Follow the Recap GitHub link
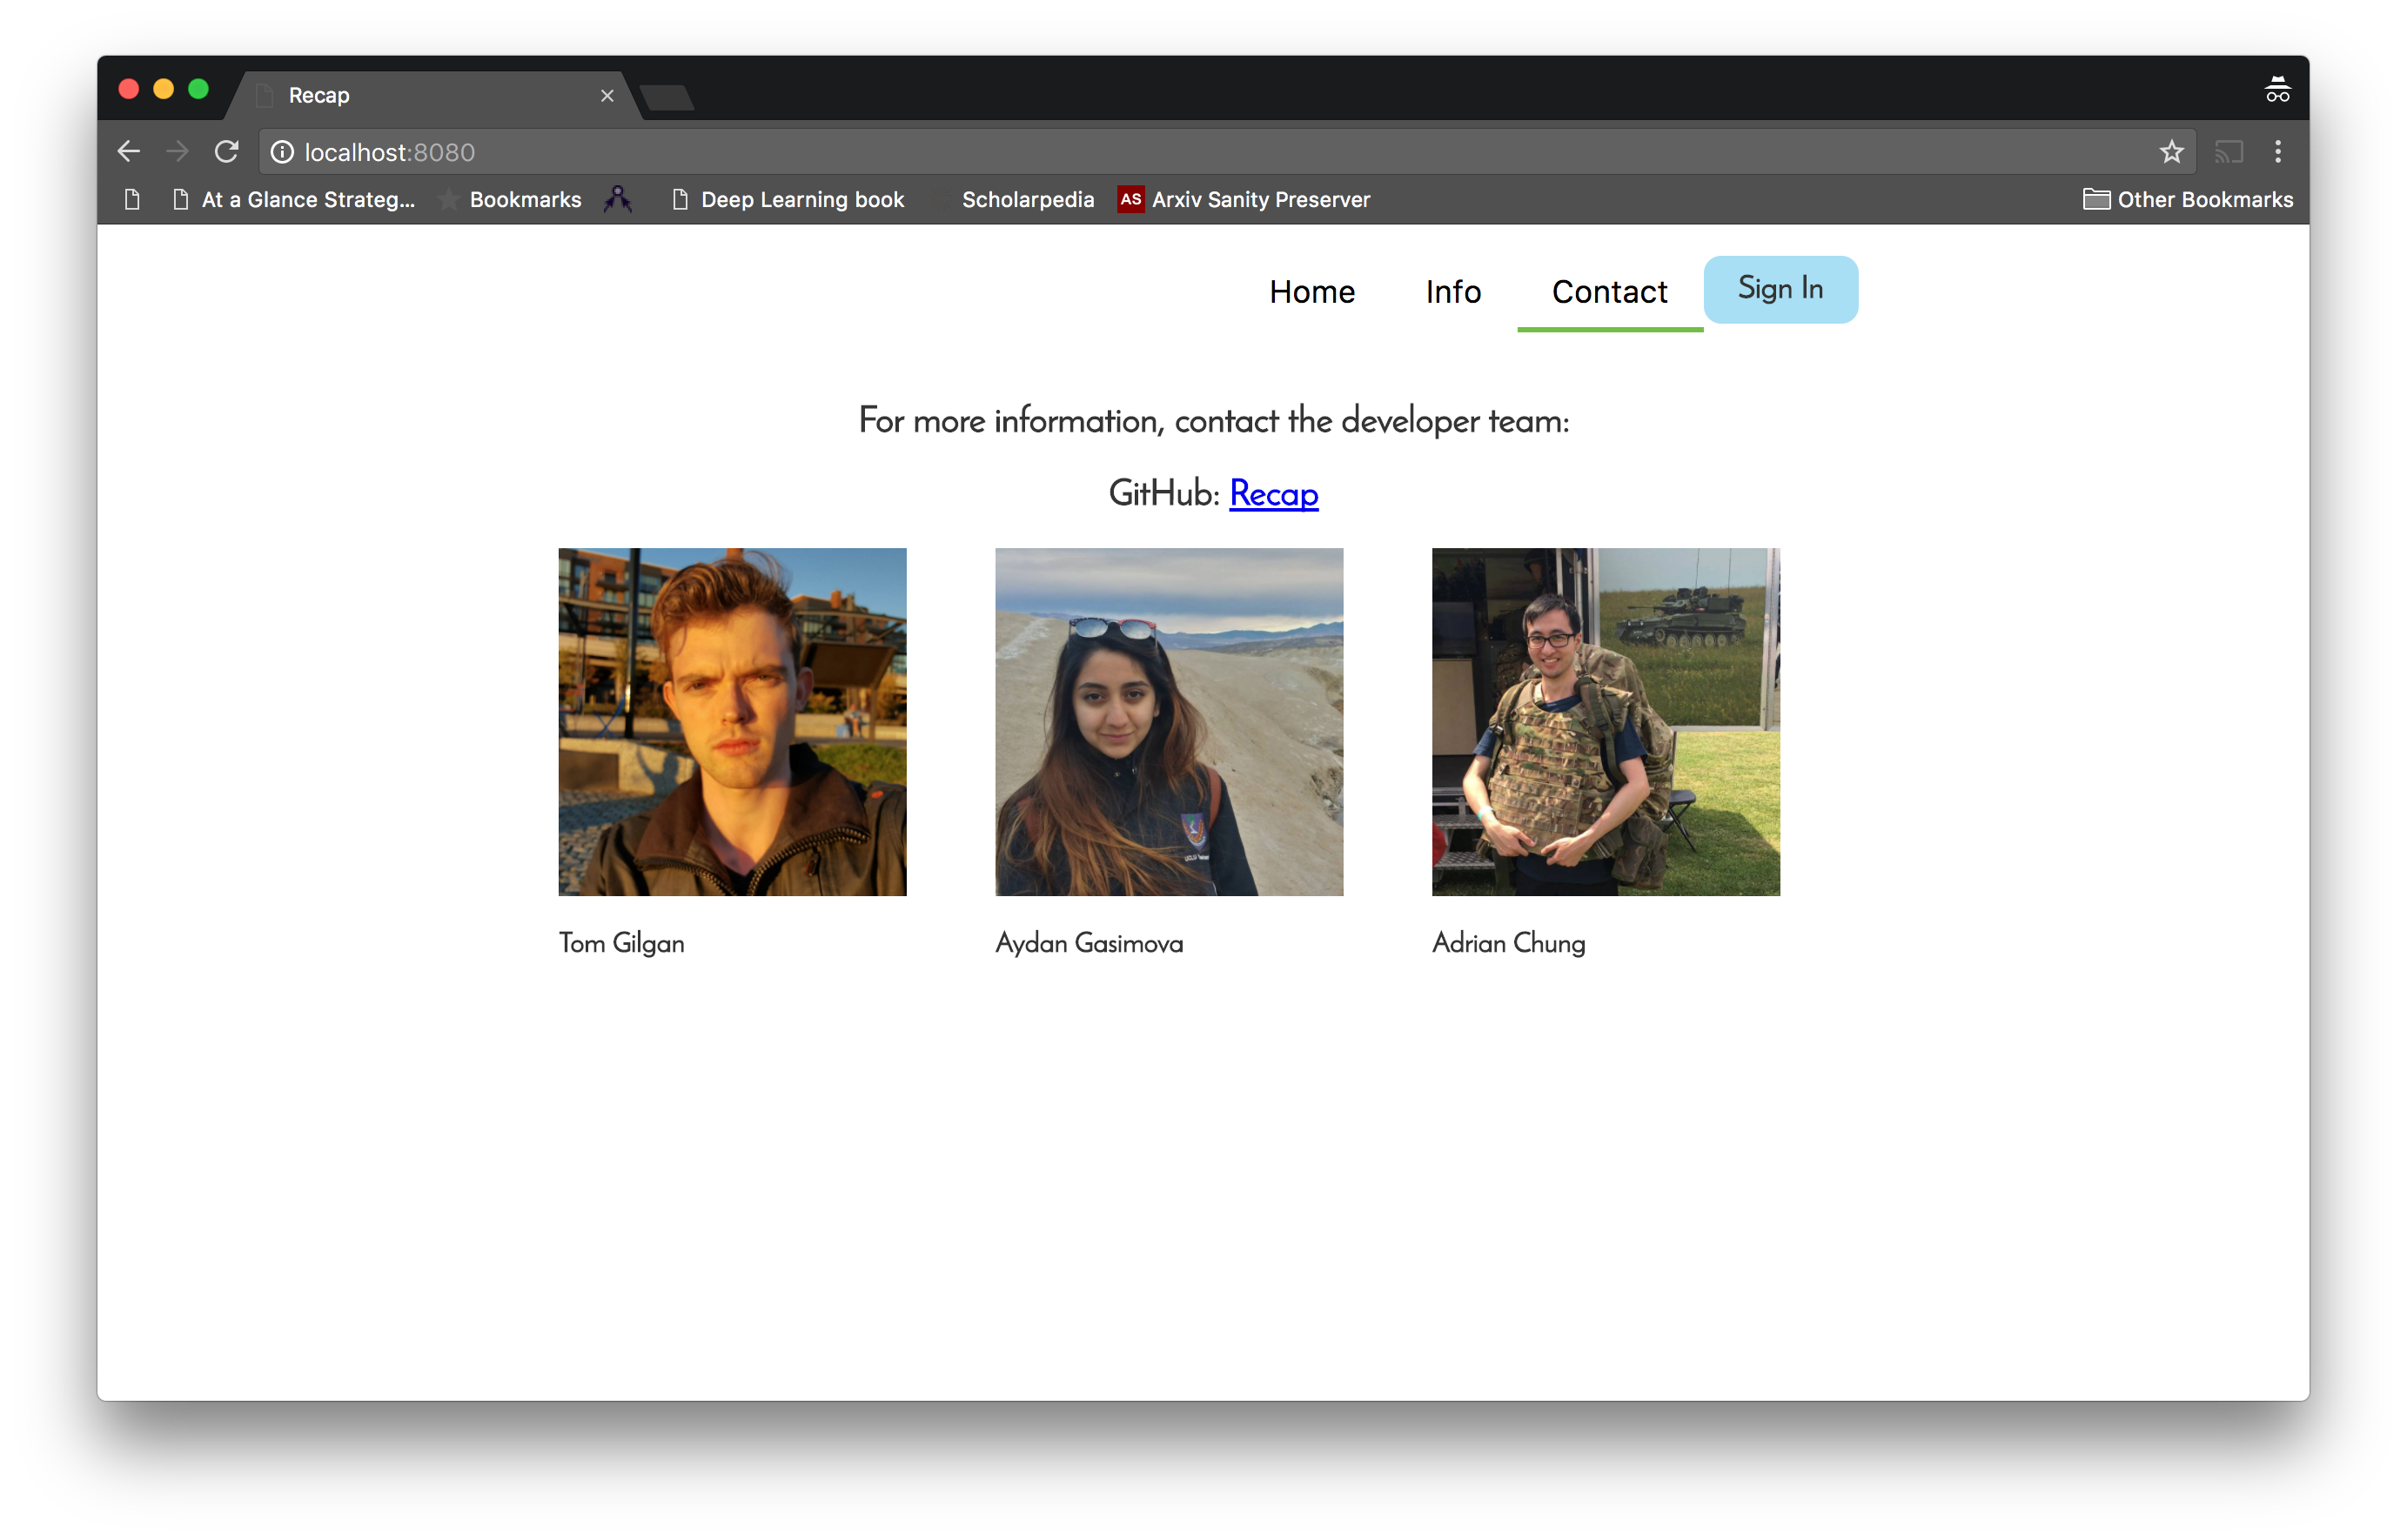Image resolution: width=2407 pixels, height=1540 pixels. pyautogui.click(x=1273, y=494)
